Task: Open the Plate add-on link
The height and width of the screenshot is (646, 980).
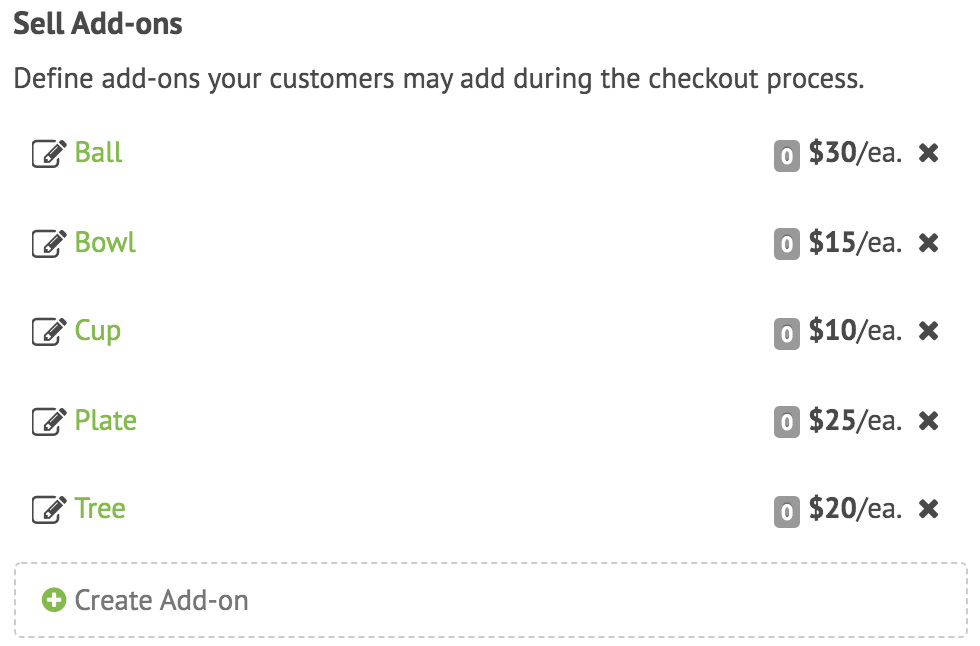Action: 105,420
